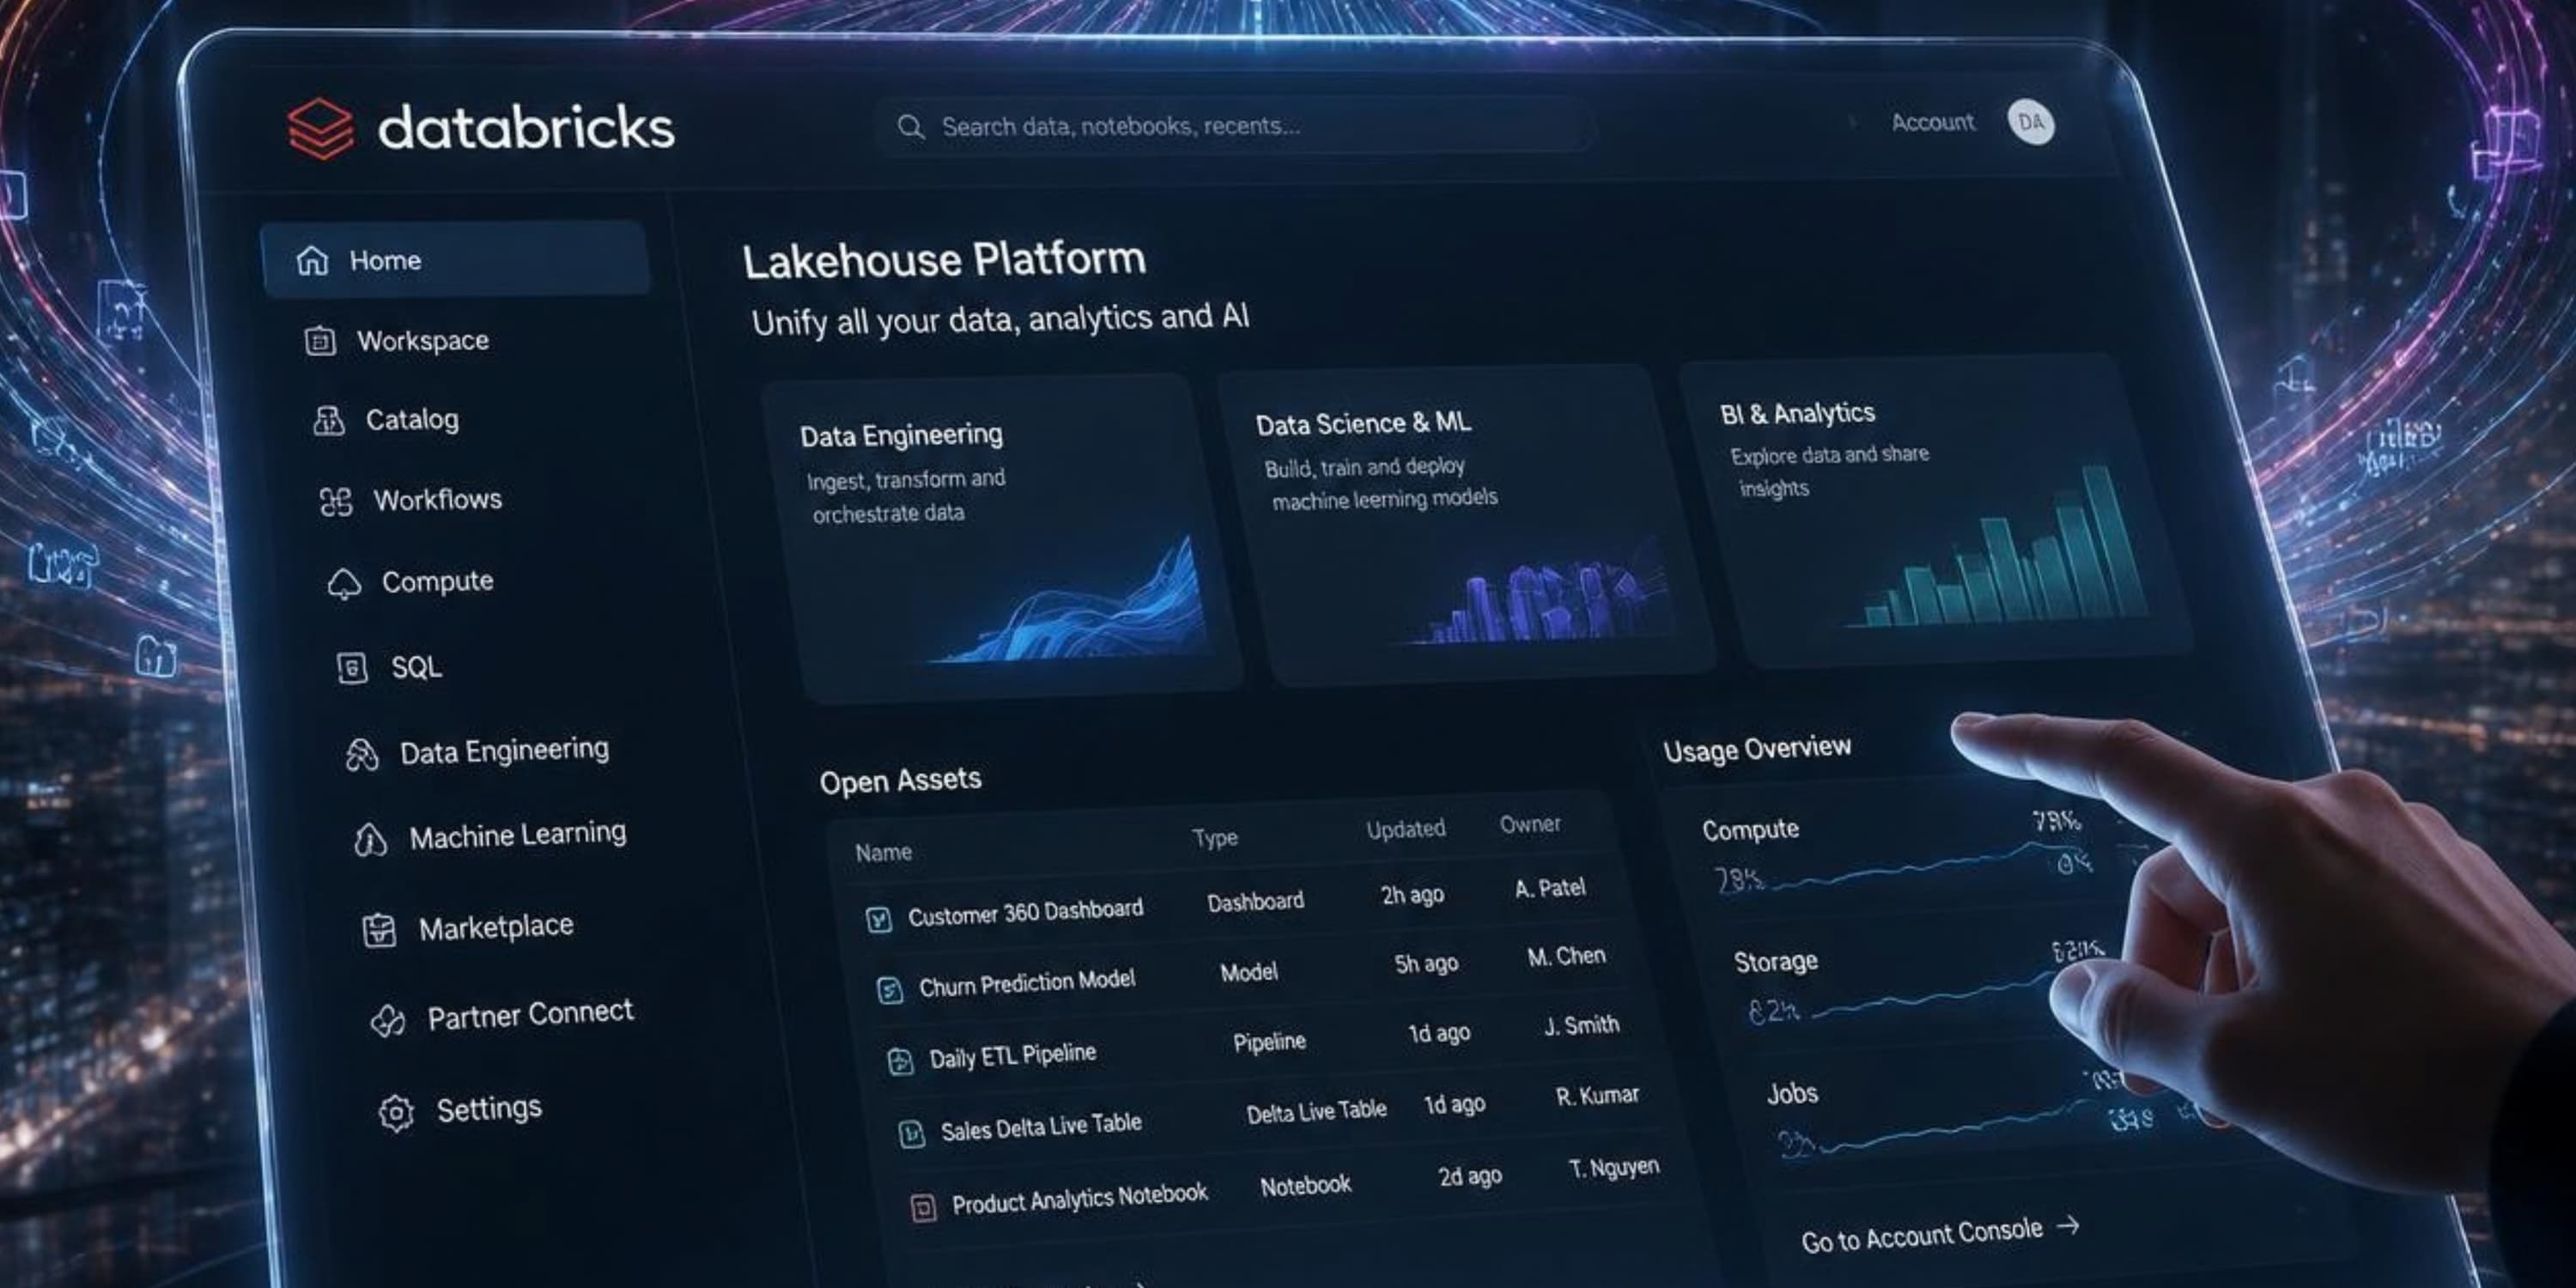This screenshot has height=1288, width=2576.
Task: Click the Partner Connect icon
Action: click(388, 1020)
